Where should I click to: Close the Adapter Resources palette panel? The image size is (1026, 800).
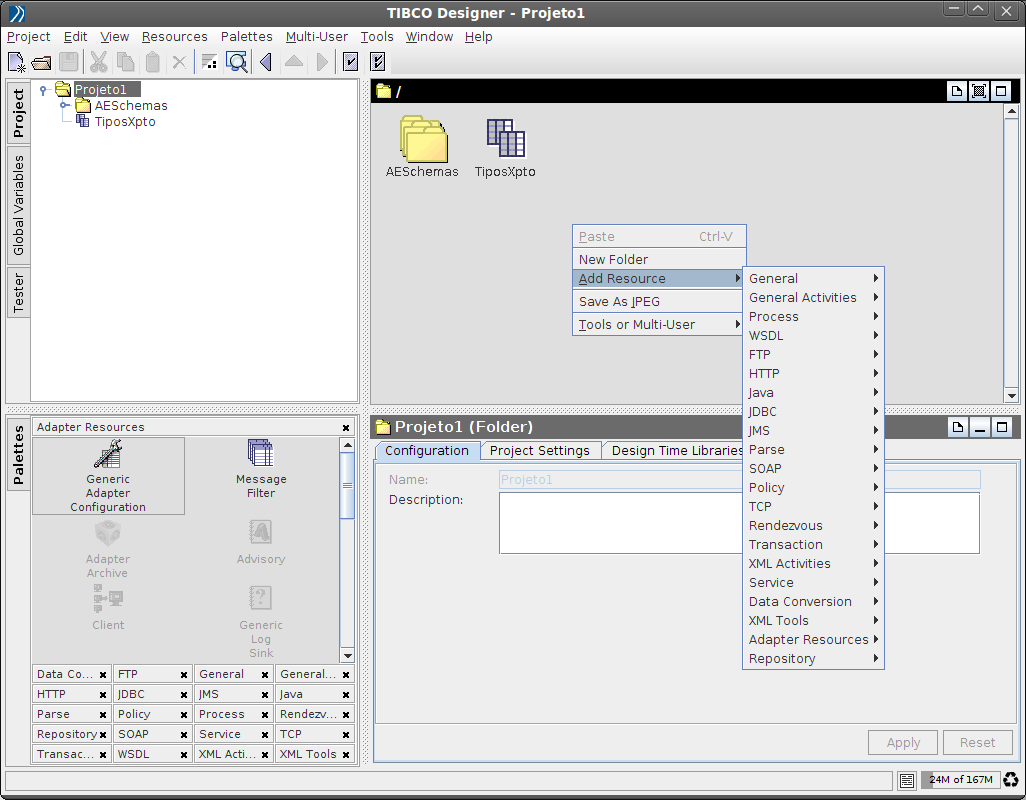point(346,427)
